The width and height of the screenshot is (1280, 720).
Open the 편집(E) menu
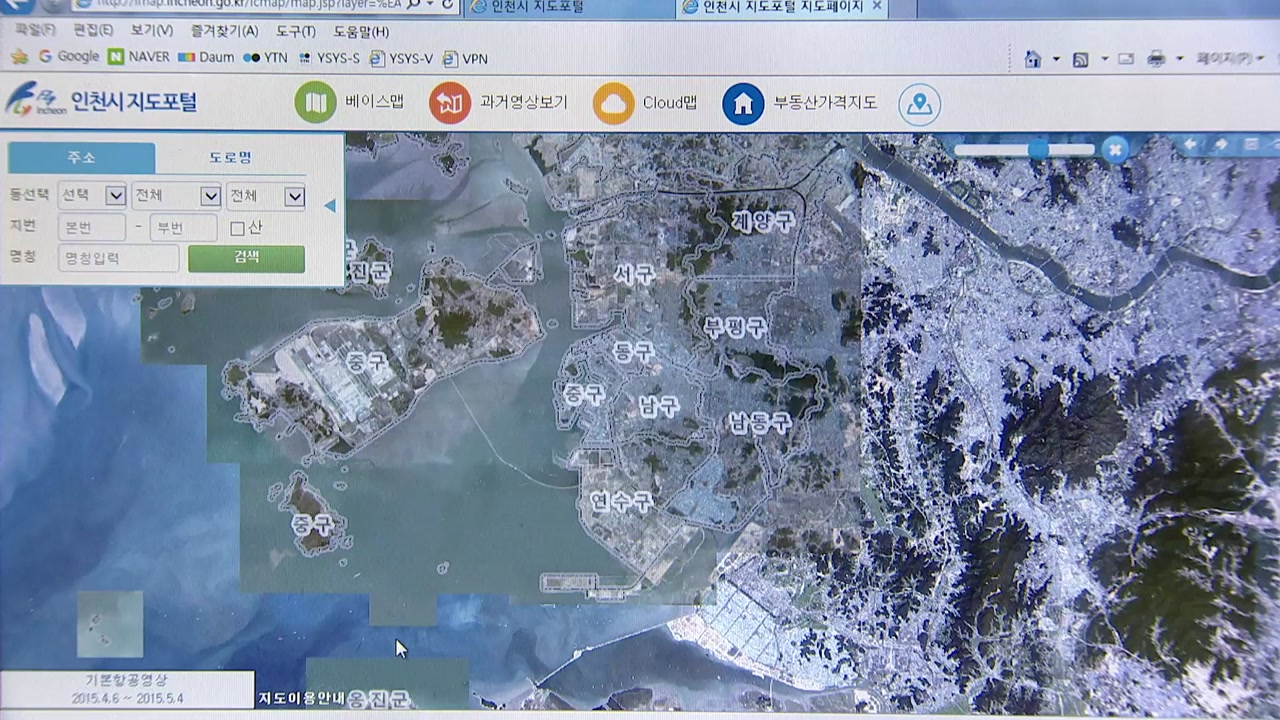point(93,30)
